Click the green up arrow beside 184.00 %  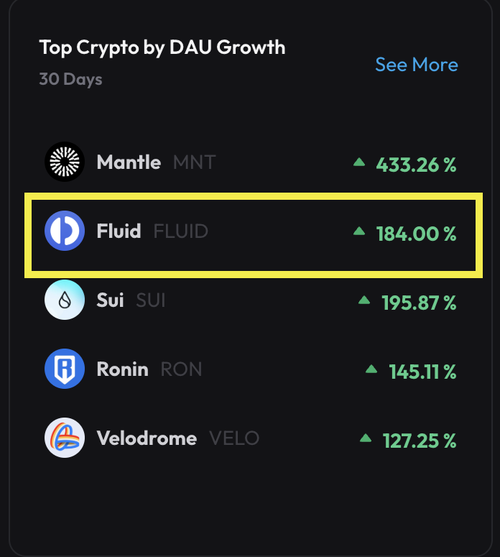[359, 231]
